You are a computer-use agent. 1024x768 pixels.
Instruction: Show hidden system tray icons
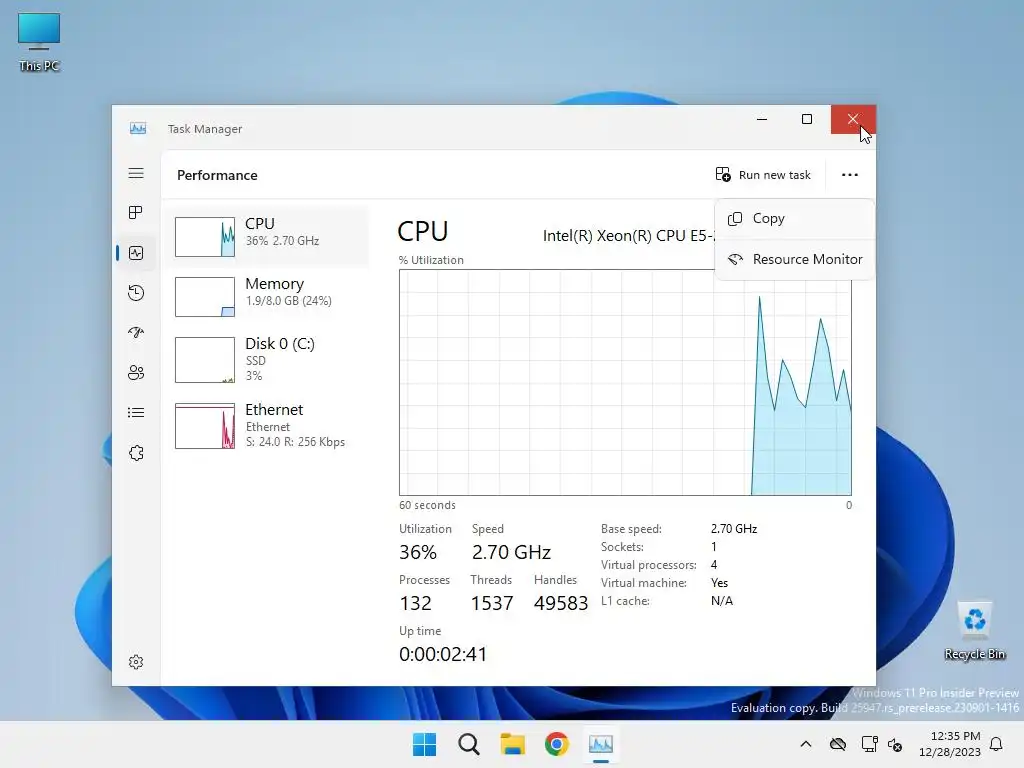(806, 744)
